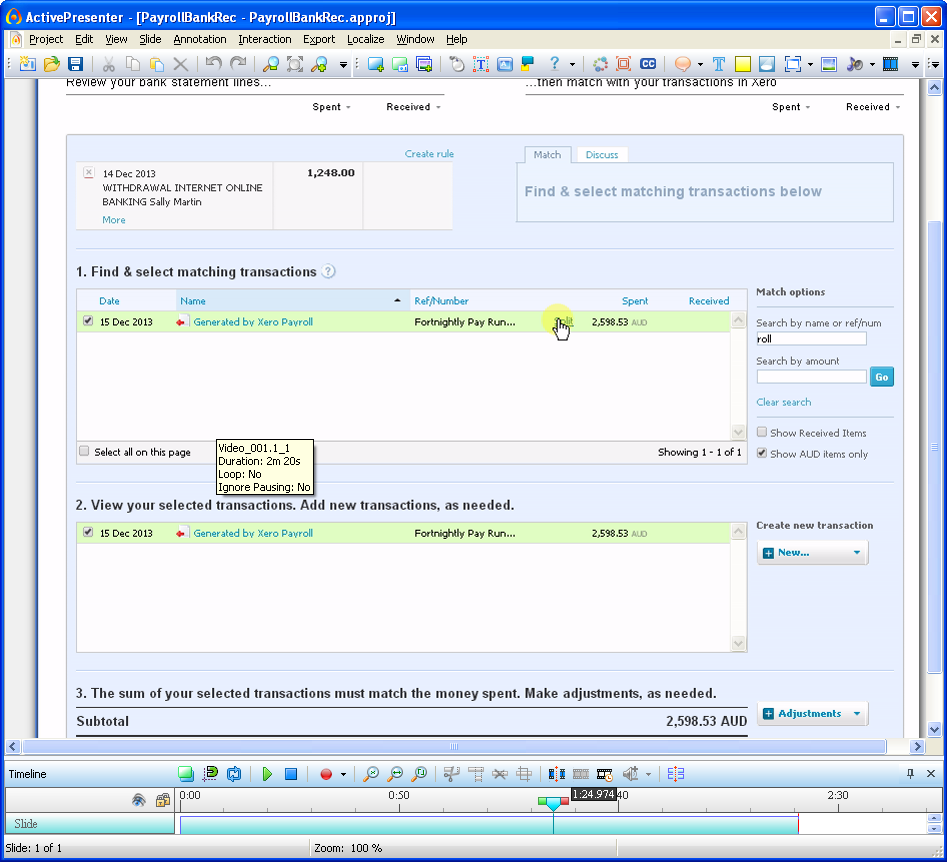
Task: Uncheck Show AUD items only
Action: (x=762, y=454)
